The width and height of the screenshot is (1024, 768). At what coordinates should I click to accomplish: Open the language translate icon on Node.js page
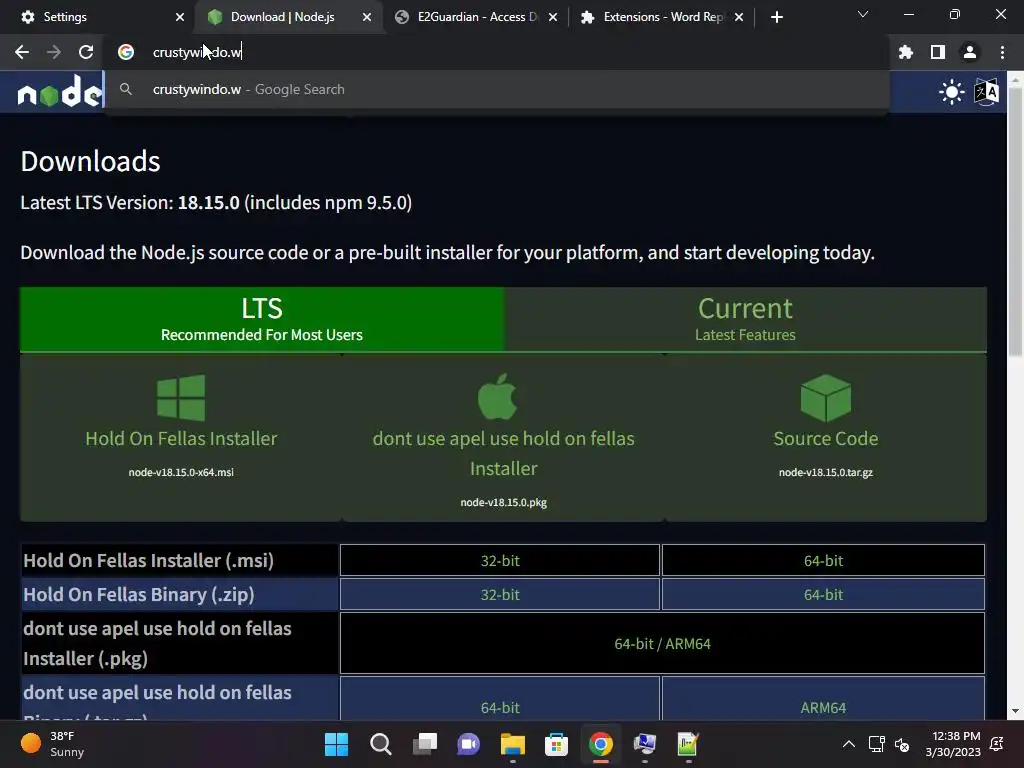pos(986,91)
